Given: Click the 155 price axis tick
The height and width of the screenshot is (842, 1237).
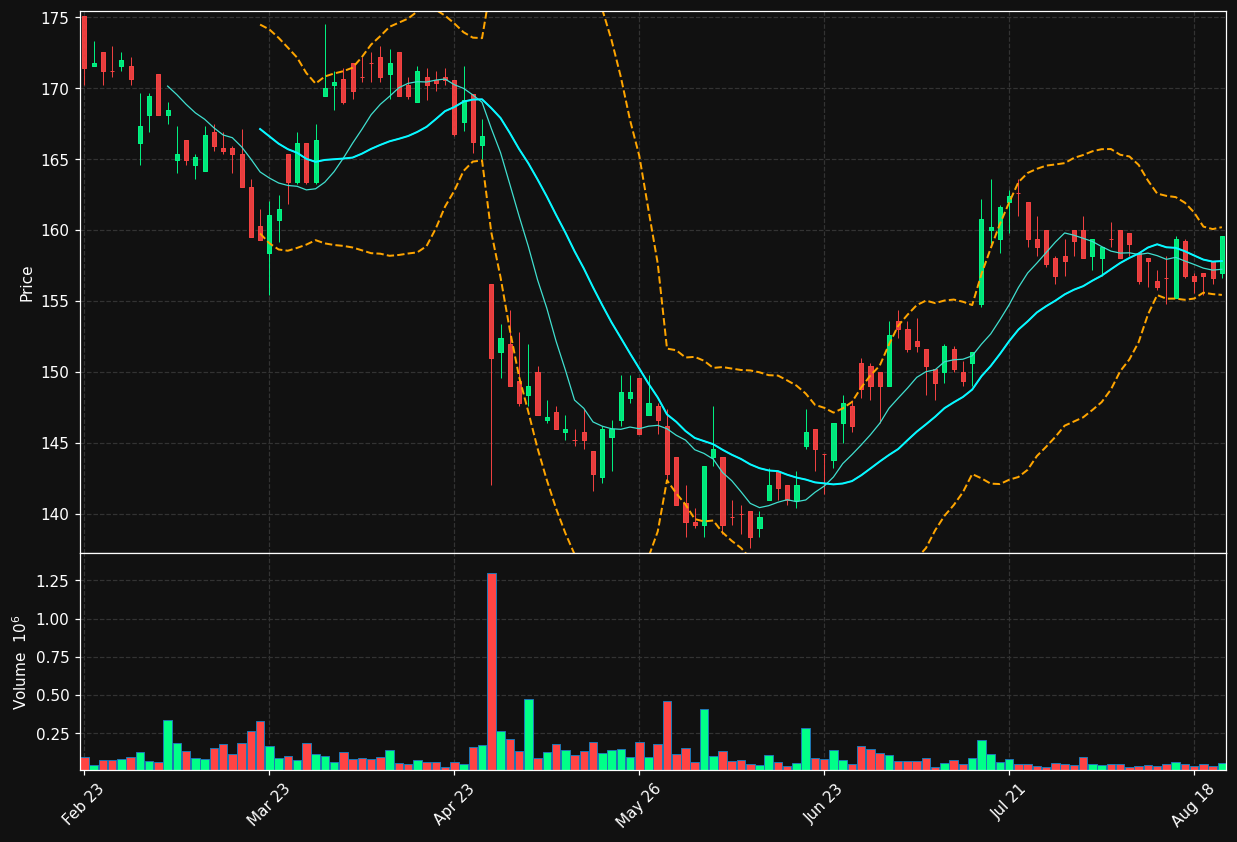Looking at the screenshot, I should [55, 302].
